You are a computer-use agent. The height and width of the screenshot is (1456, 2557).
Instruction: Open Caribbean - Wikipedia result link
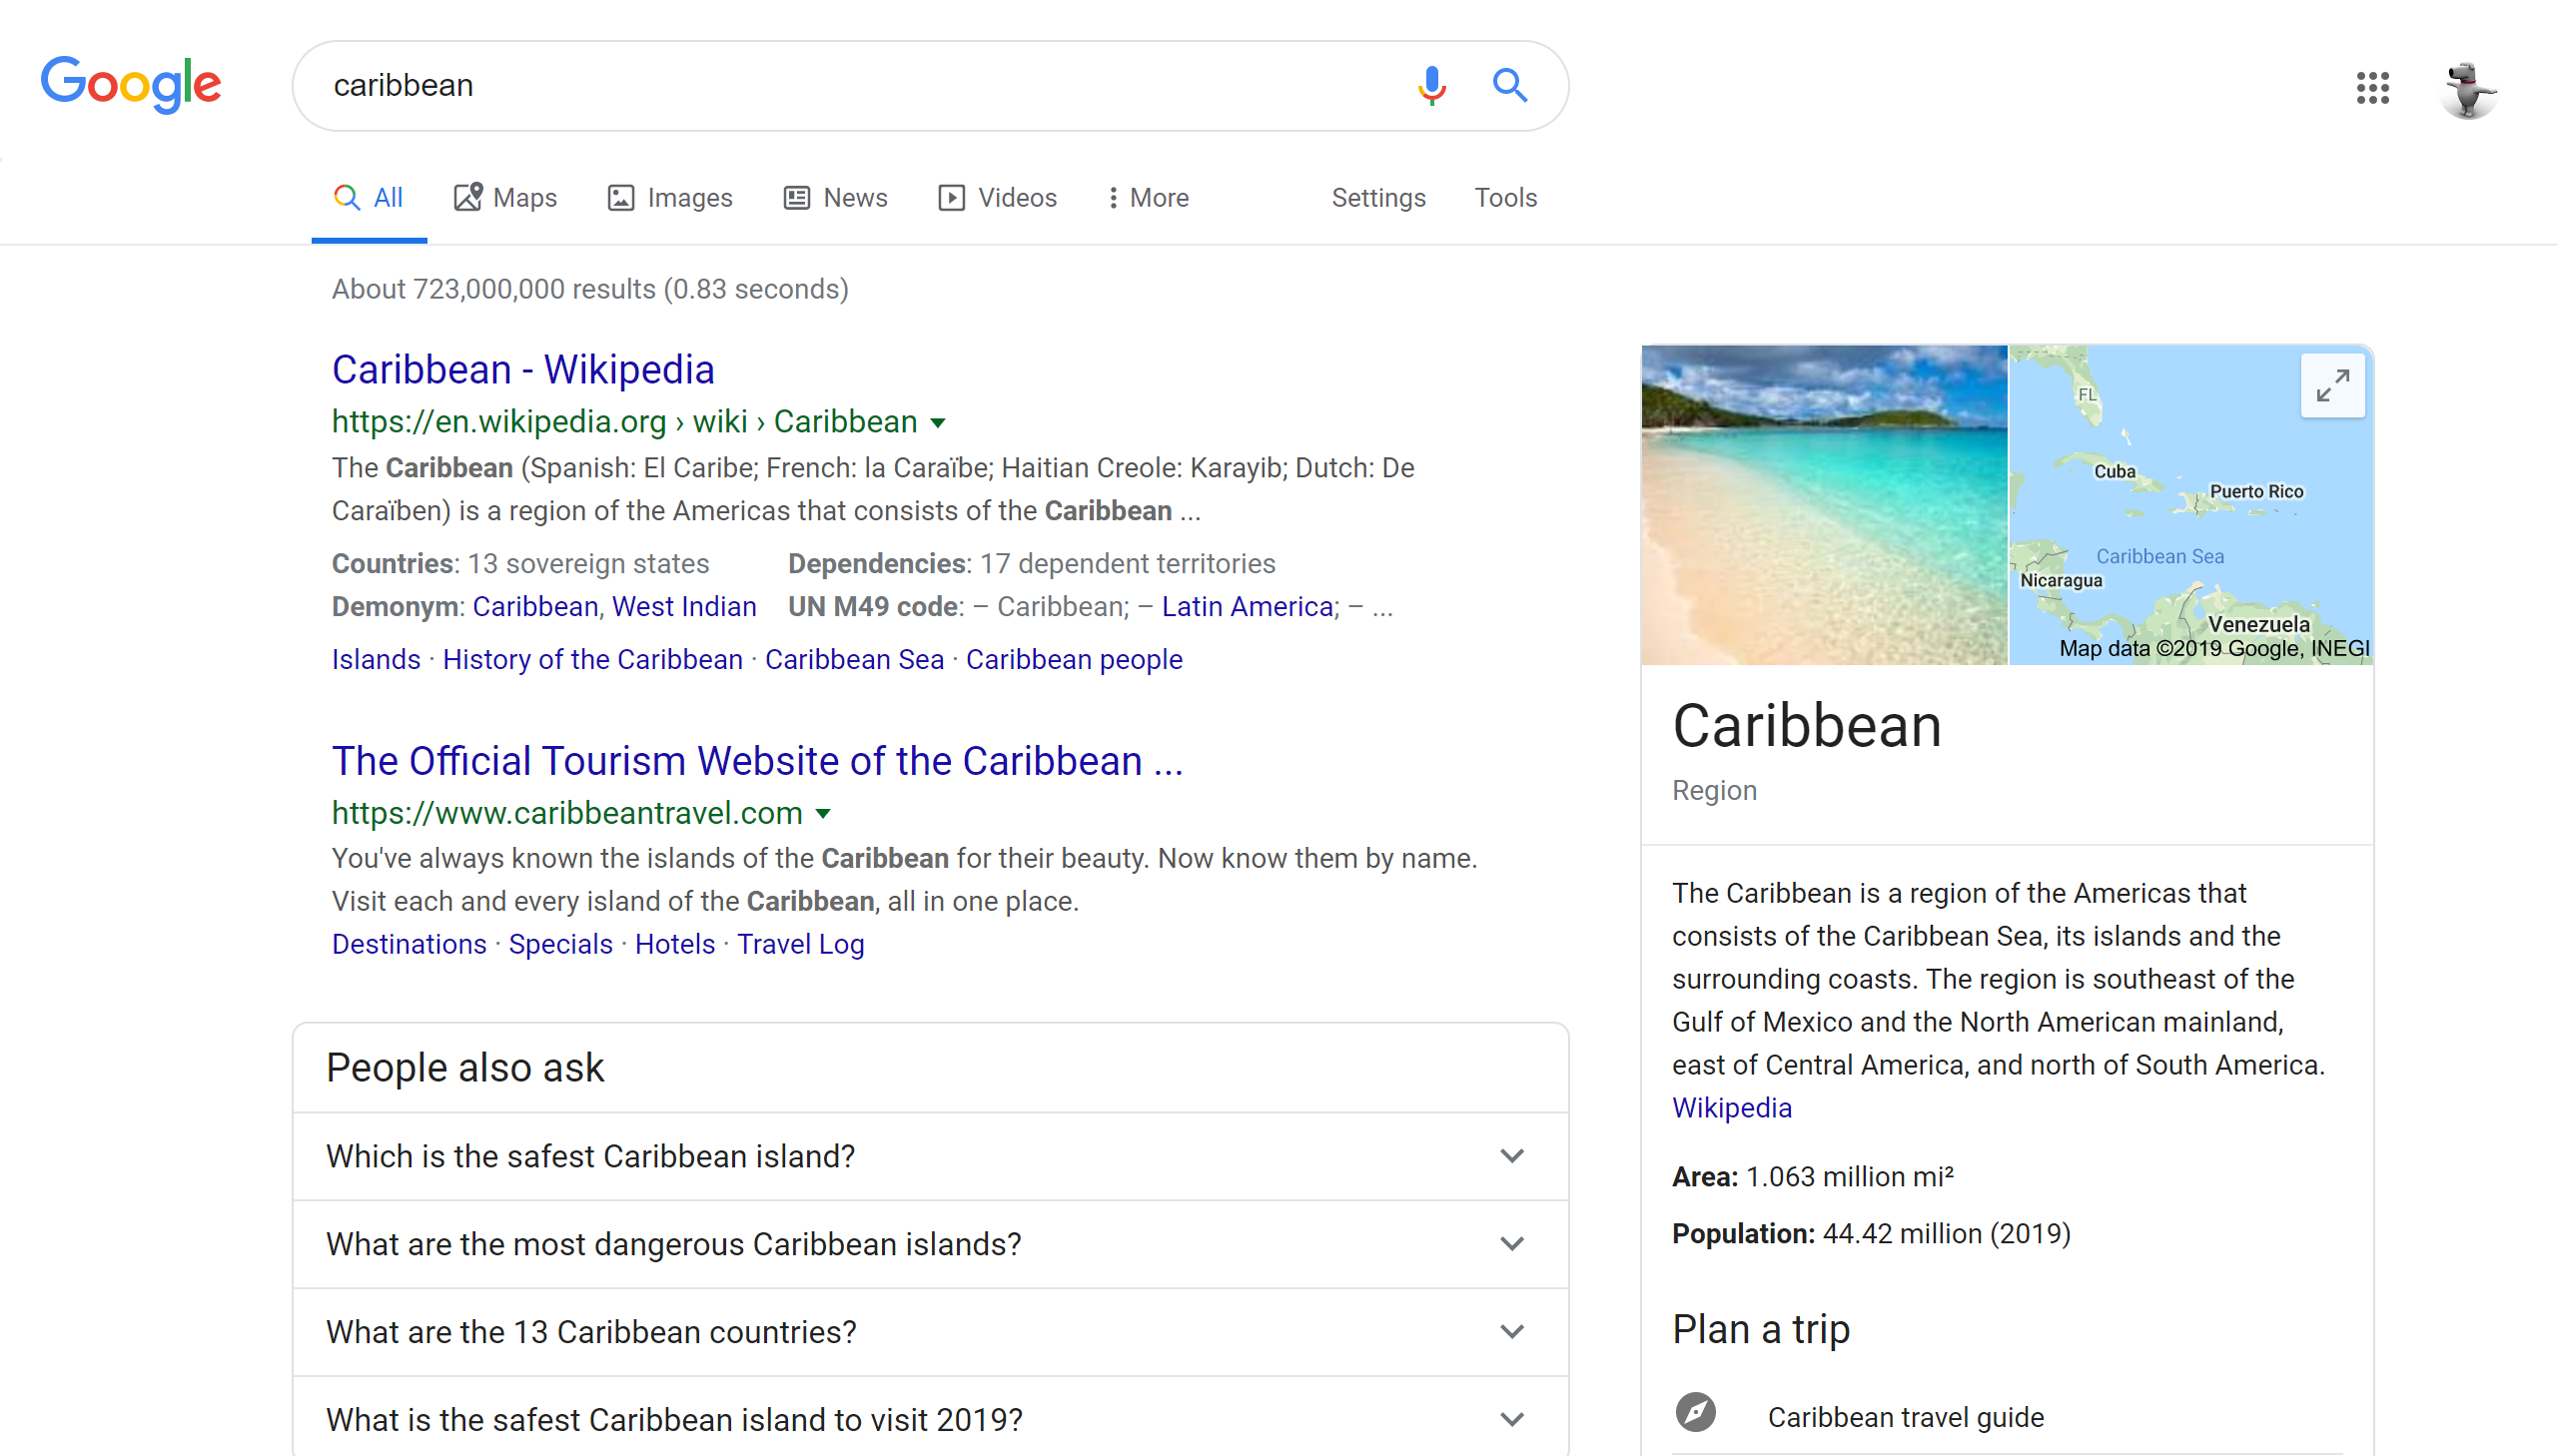click(523, 370)
